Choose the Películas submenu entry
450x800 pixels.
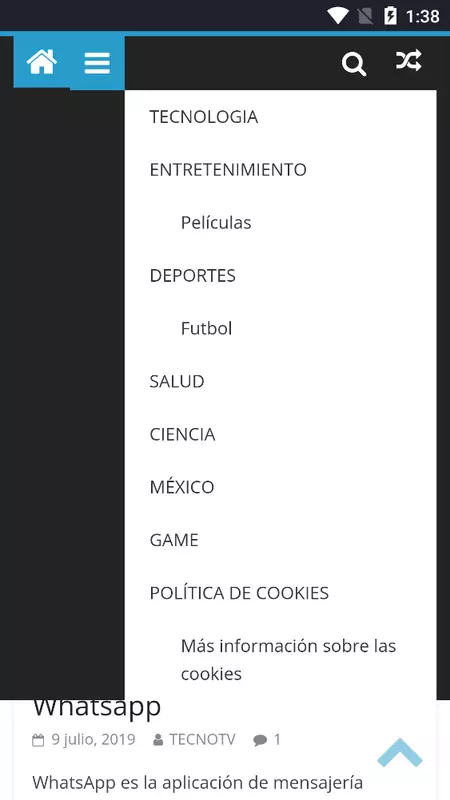point(216,222)
